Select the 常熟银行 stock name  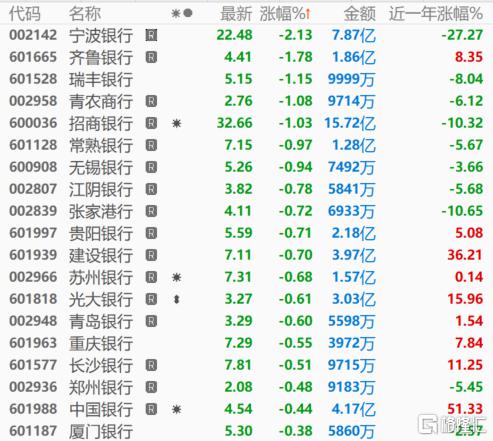[x=101, y=145]
